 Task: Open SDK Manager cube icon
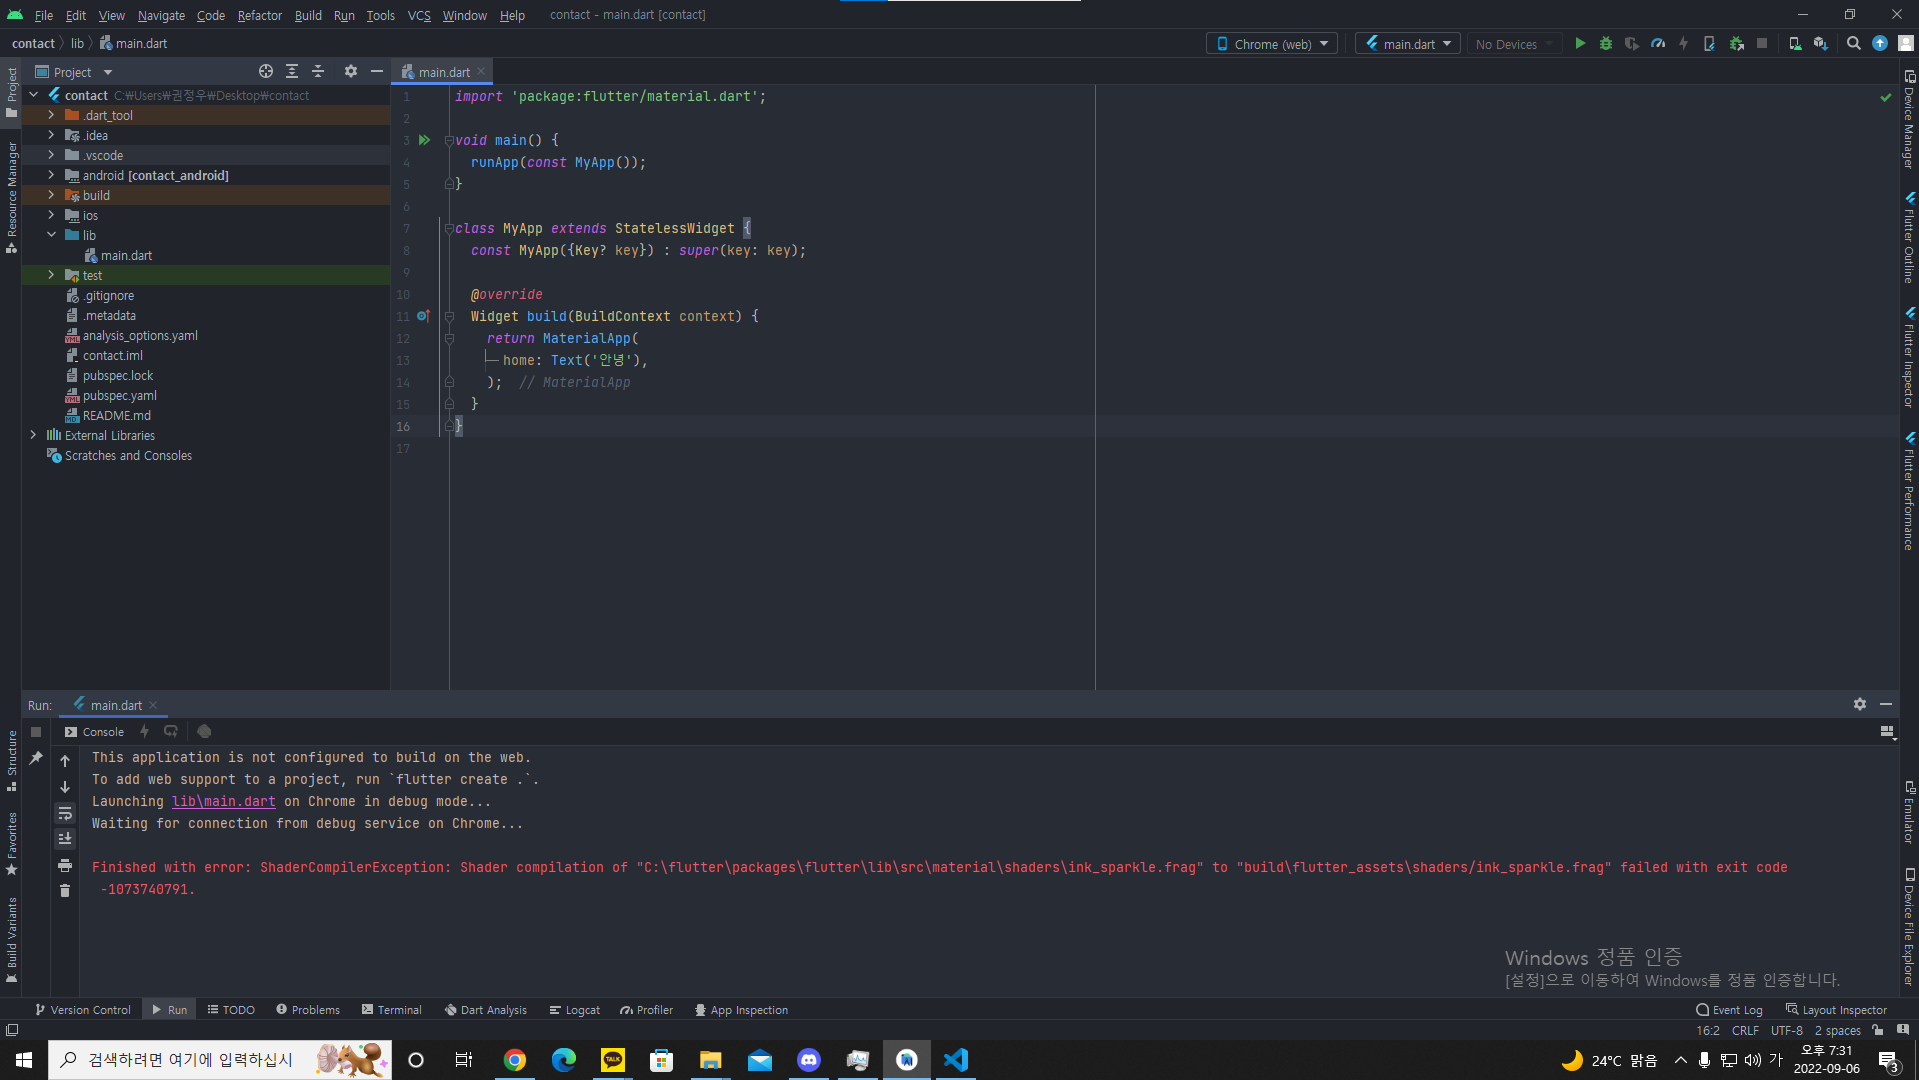coord(1821,44)
